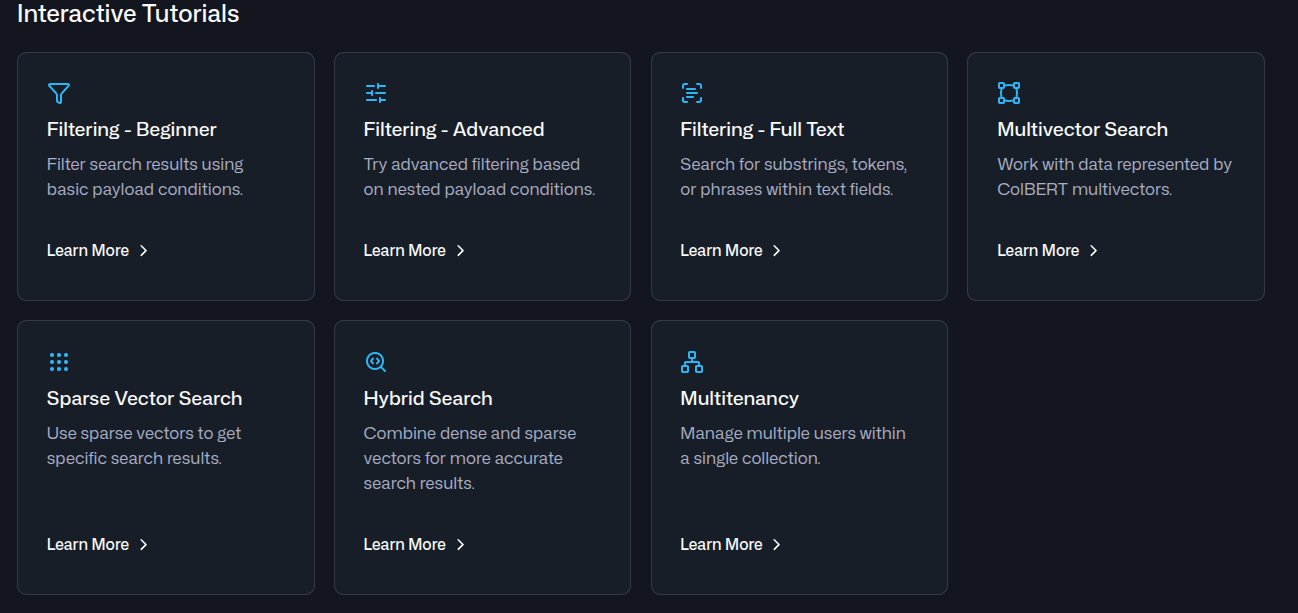Screen dimensions: 1298x613
Task: Click the chevron arrow in Multitenancy card
Action: [x=777, y=544]
